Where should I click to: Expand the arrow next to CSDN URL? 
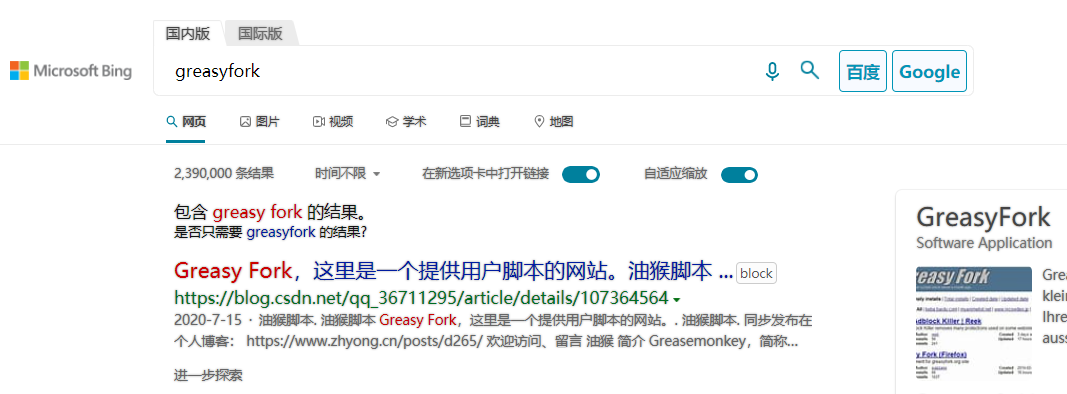click(x=676, y=299)
